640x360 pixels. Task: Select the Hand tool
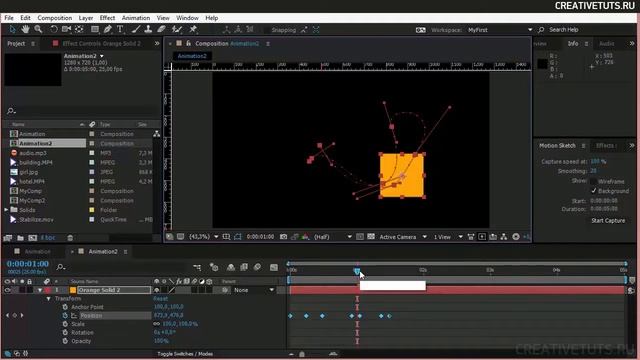point(25,29)
